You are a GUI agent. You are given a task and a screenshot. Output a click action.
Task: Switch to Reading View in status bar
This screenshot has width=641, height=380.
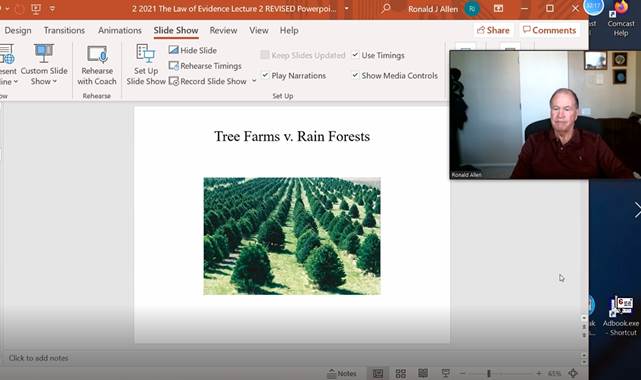coord(423,373)
